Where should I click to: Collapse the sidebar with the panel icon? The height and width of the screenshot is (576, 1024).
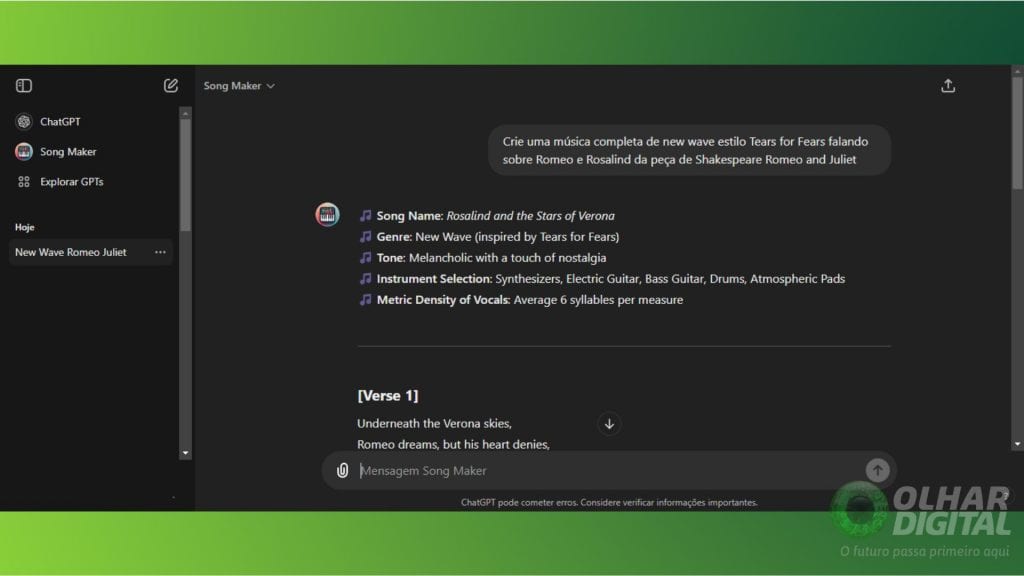click(24, 86)
